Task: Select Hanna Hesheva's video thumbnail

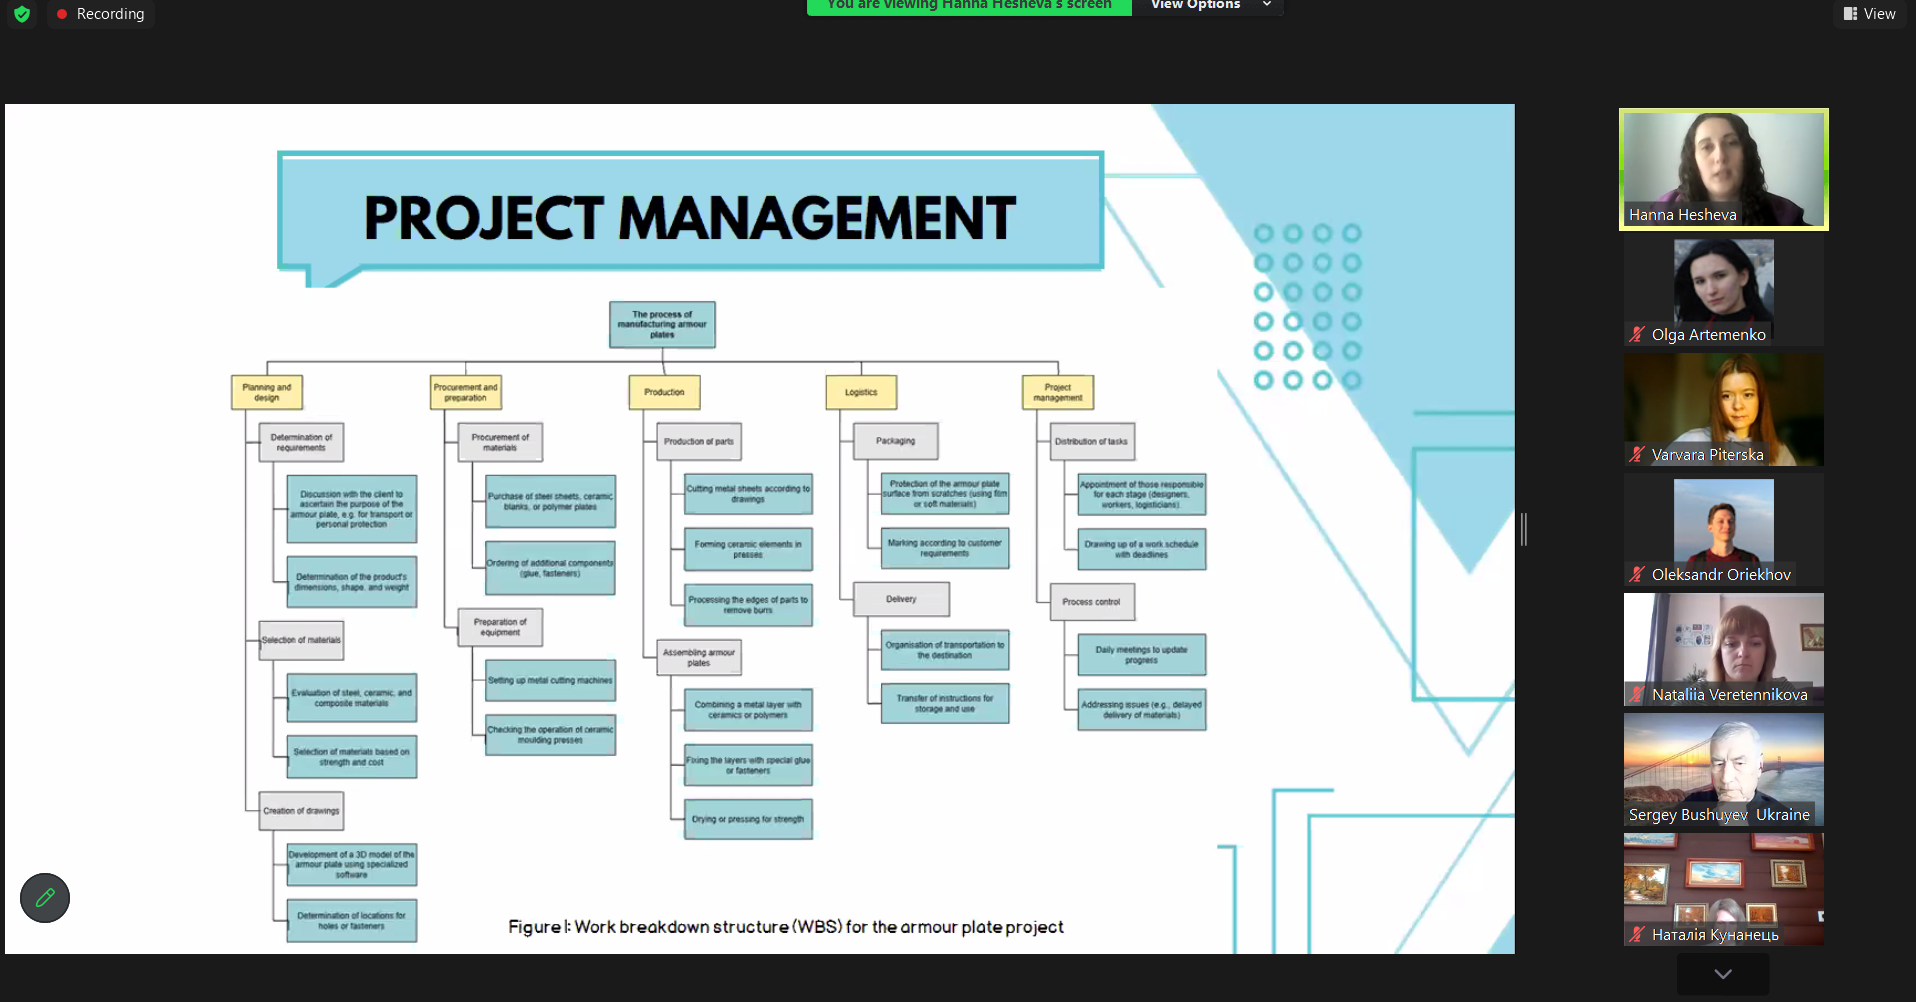Action: click(x=1724, y=169)
